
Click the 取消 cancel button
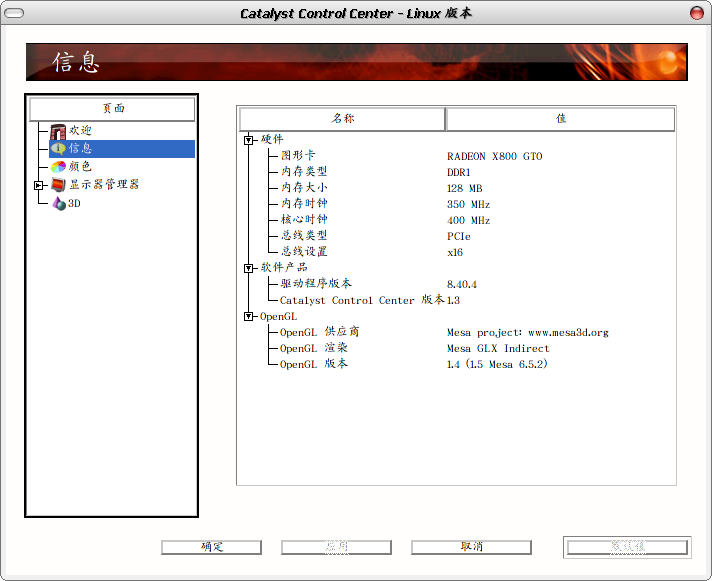[x=471, y=547]
